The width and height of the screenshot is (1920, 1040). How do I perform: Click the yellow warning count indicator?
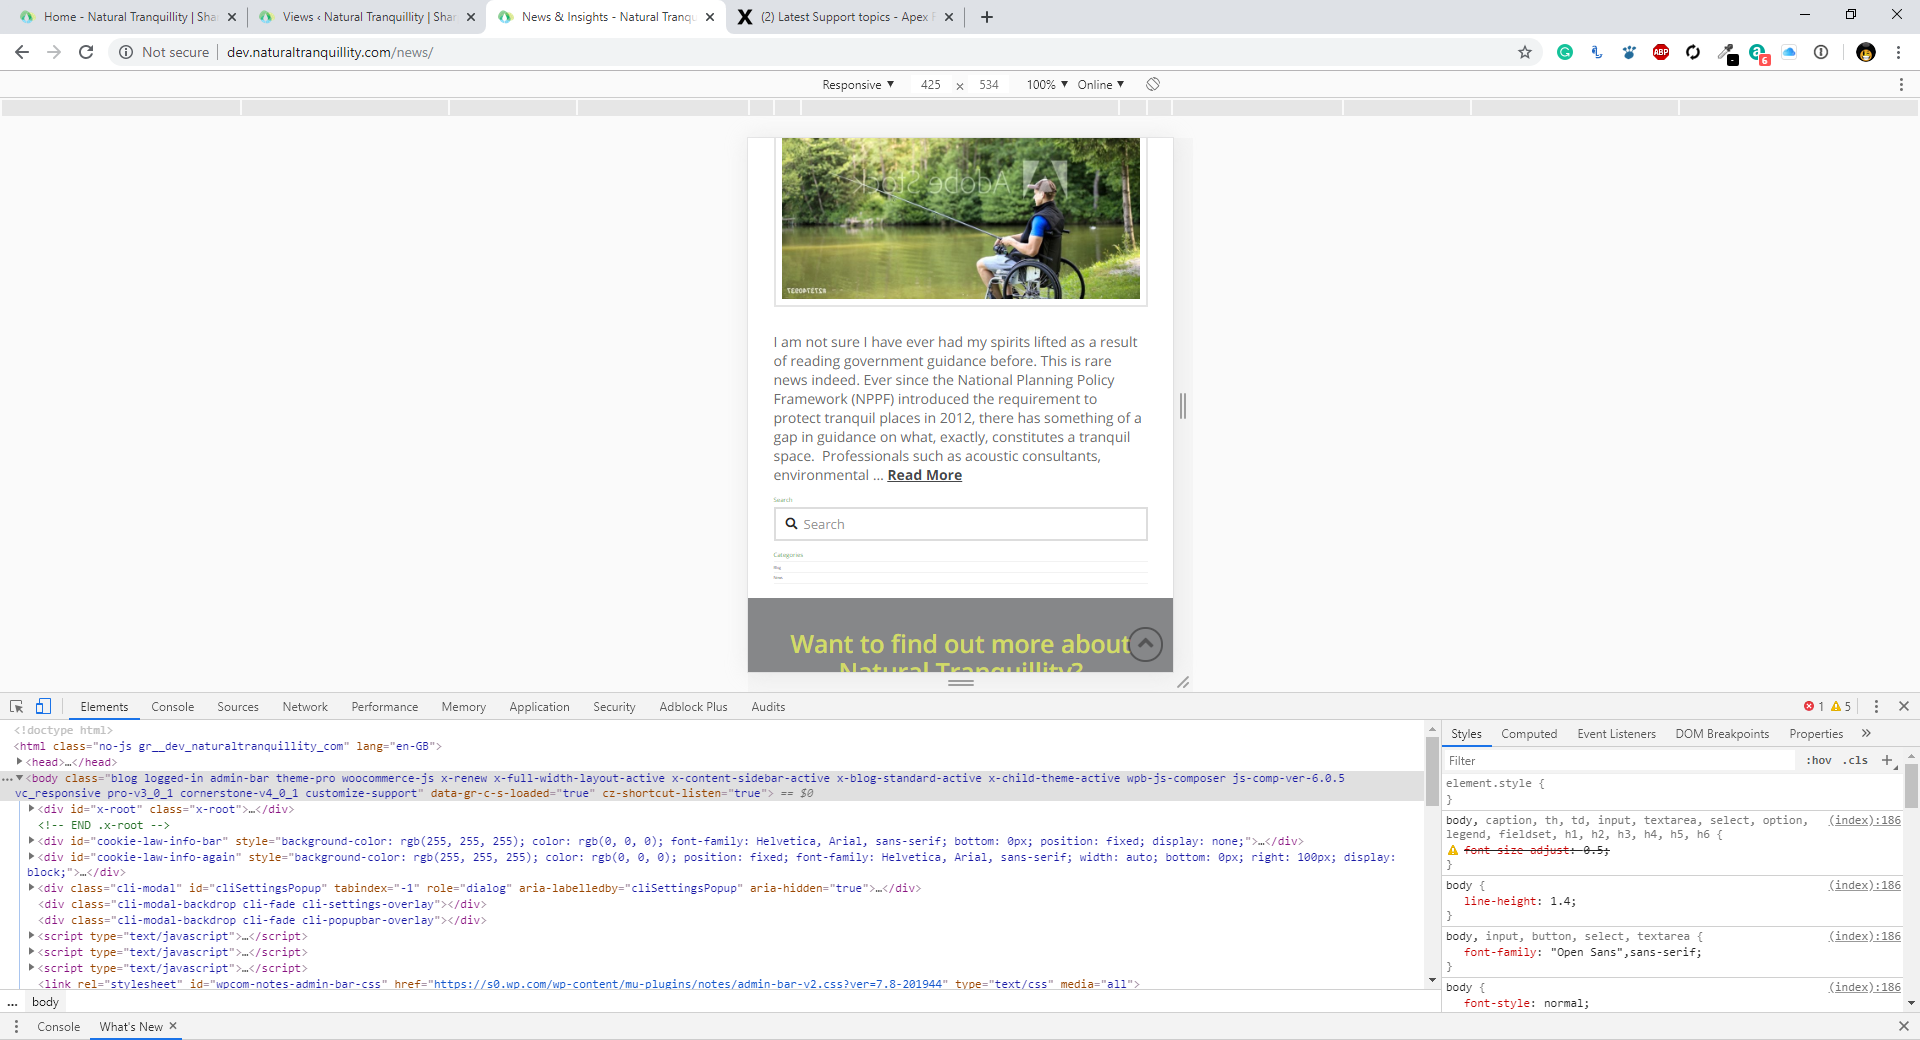click(x=1841, y=706)
